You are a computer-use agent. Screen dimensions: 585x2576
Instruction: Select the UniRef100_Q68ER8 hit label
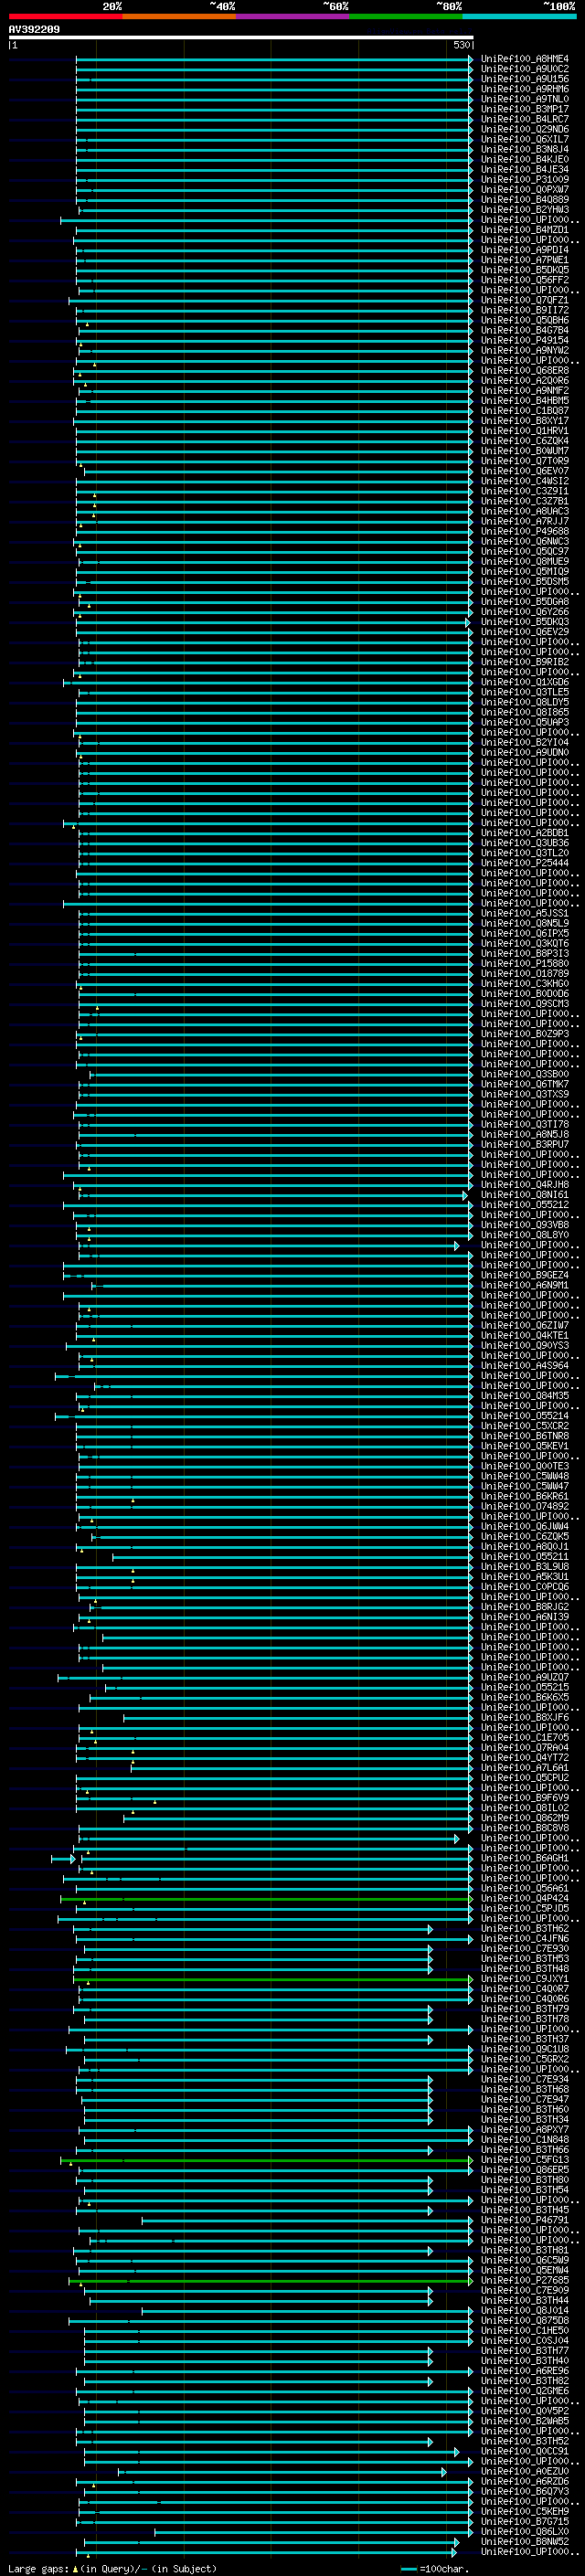524,370
